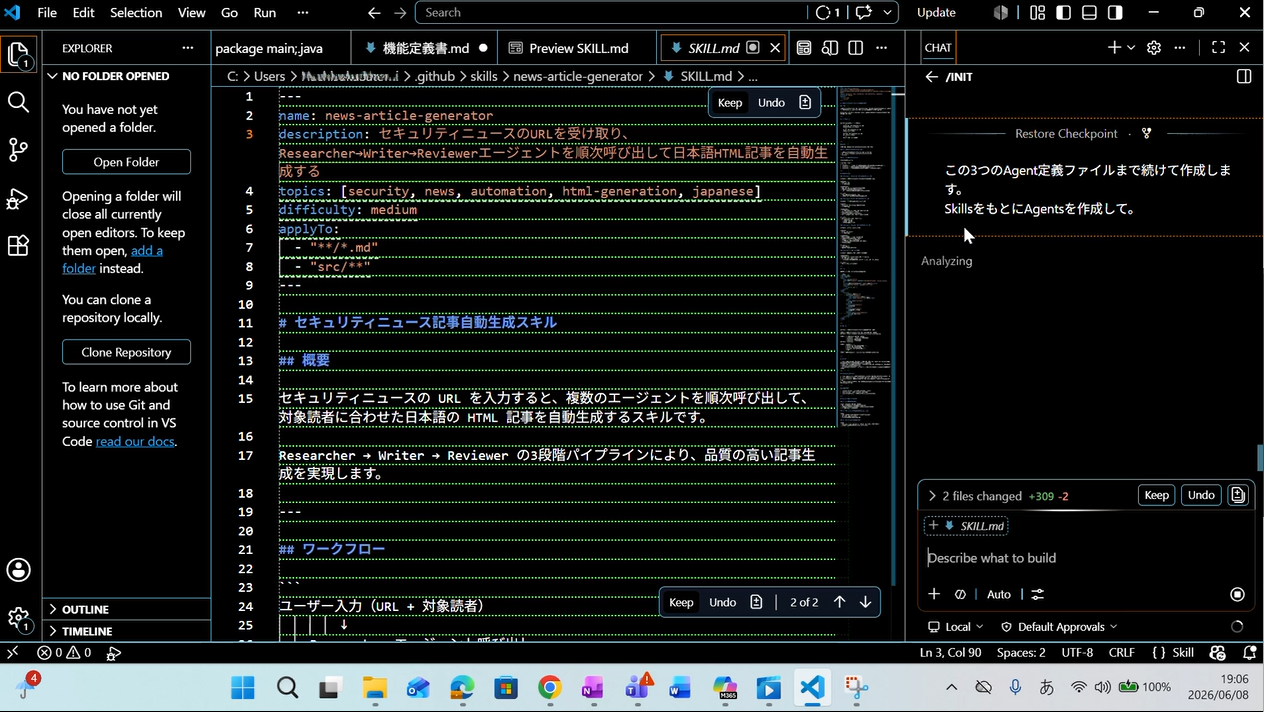Maximize the chat panel
The image size is (1264, 712).
tap(1218, 47)
